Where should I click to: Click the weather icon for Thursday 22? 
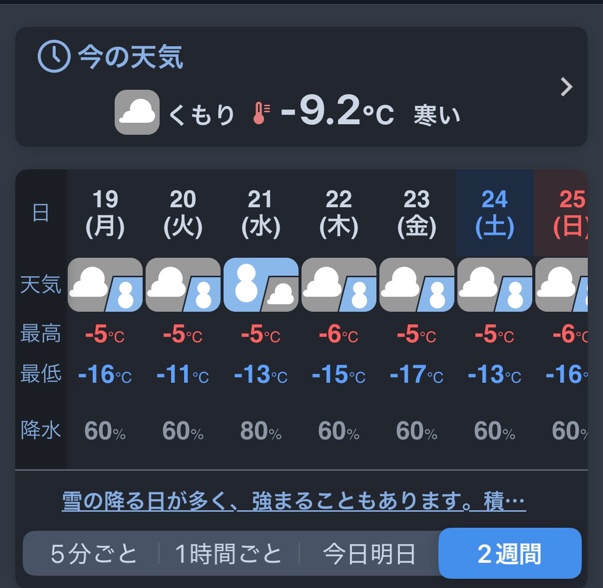click(339, 285)
